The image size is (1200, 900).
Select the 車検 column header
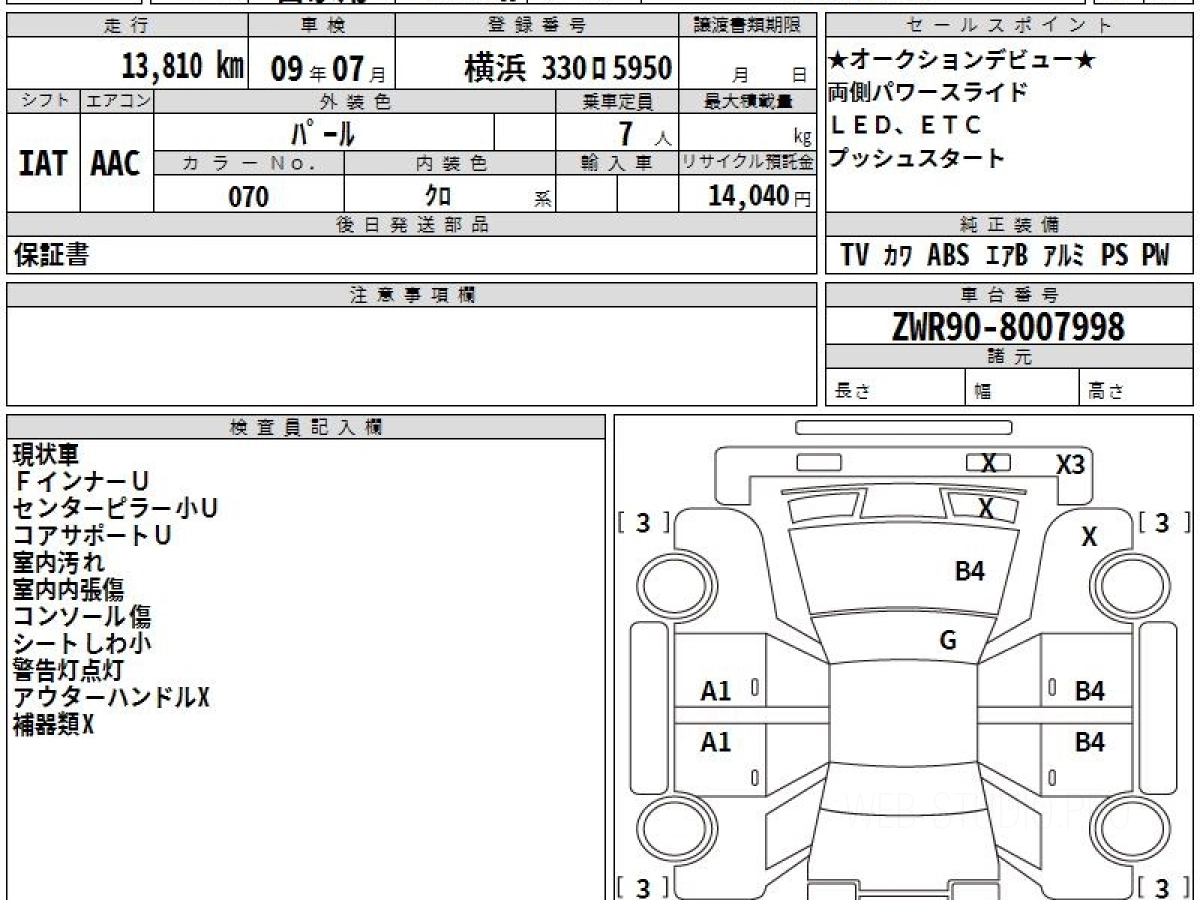tap(321, 26)
